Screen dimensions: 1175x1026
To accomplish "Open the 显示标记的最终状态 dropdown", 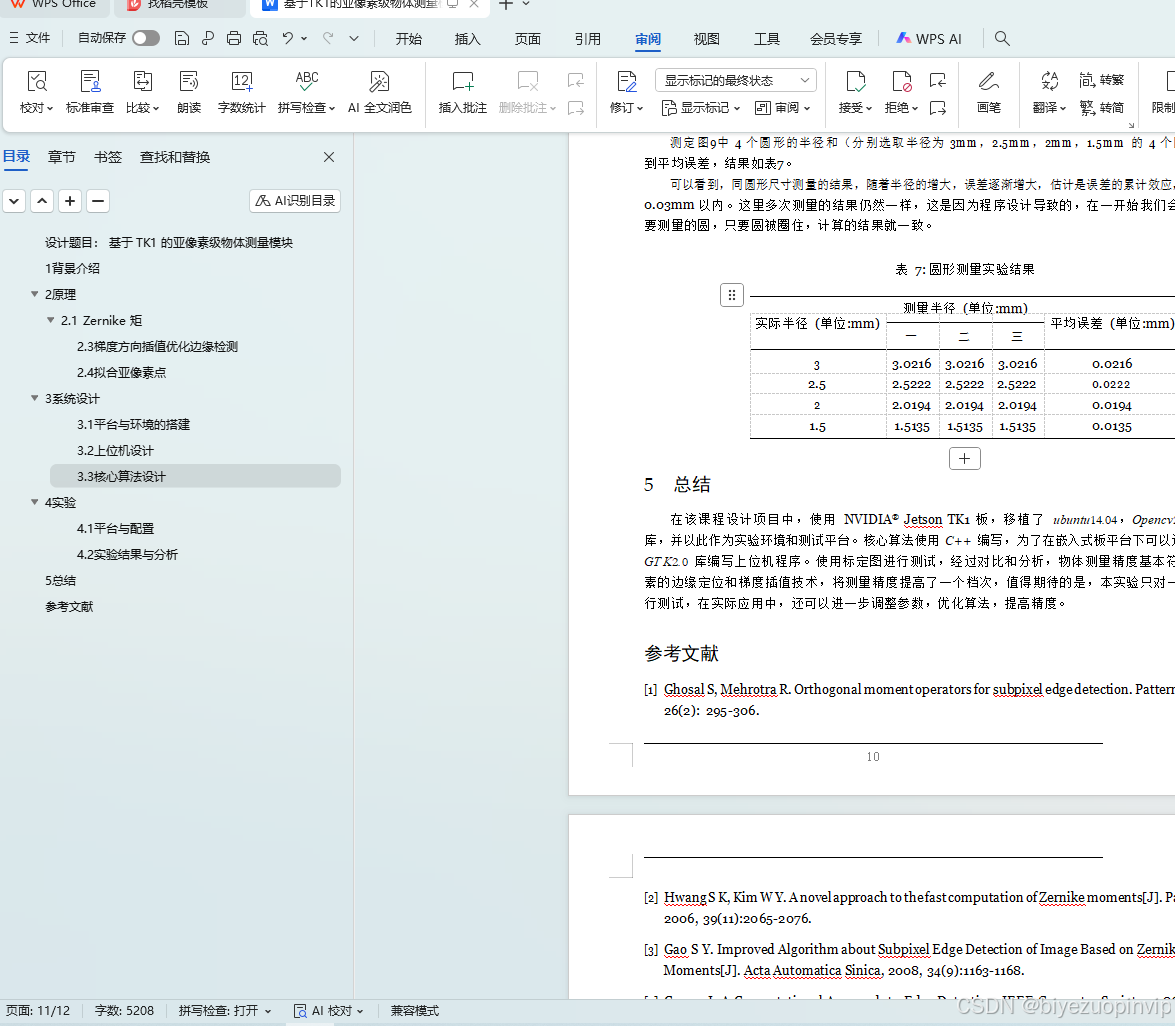I will (735, 79).
